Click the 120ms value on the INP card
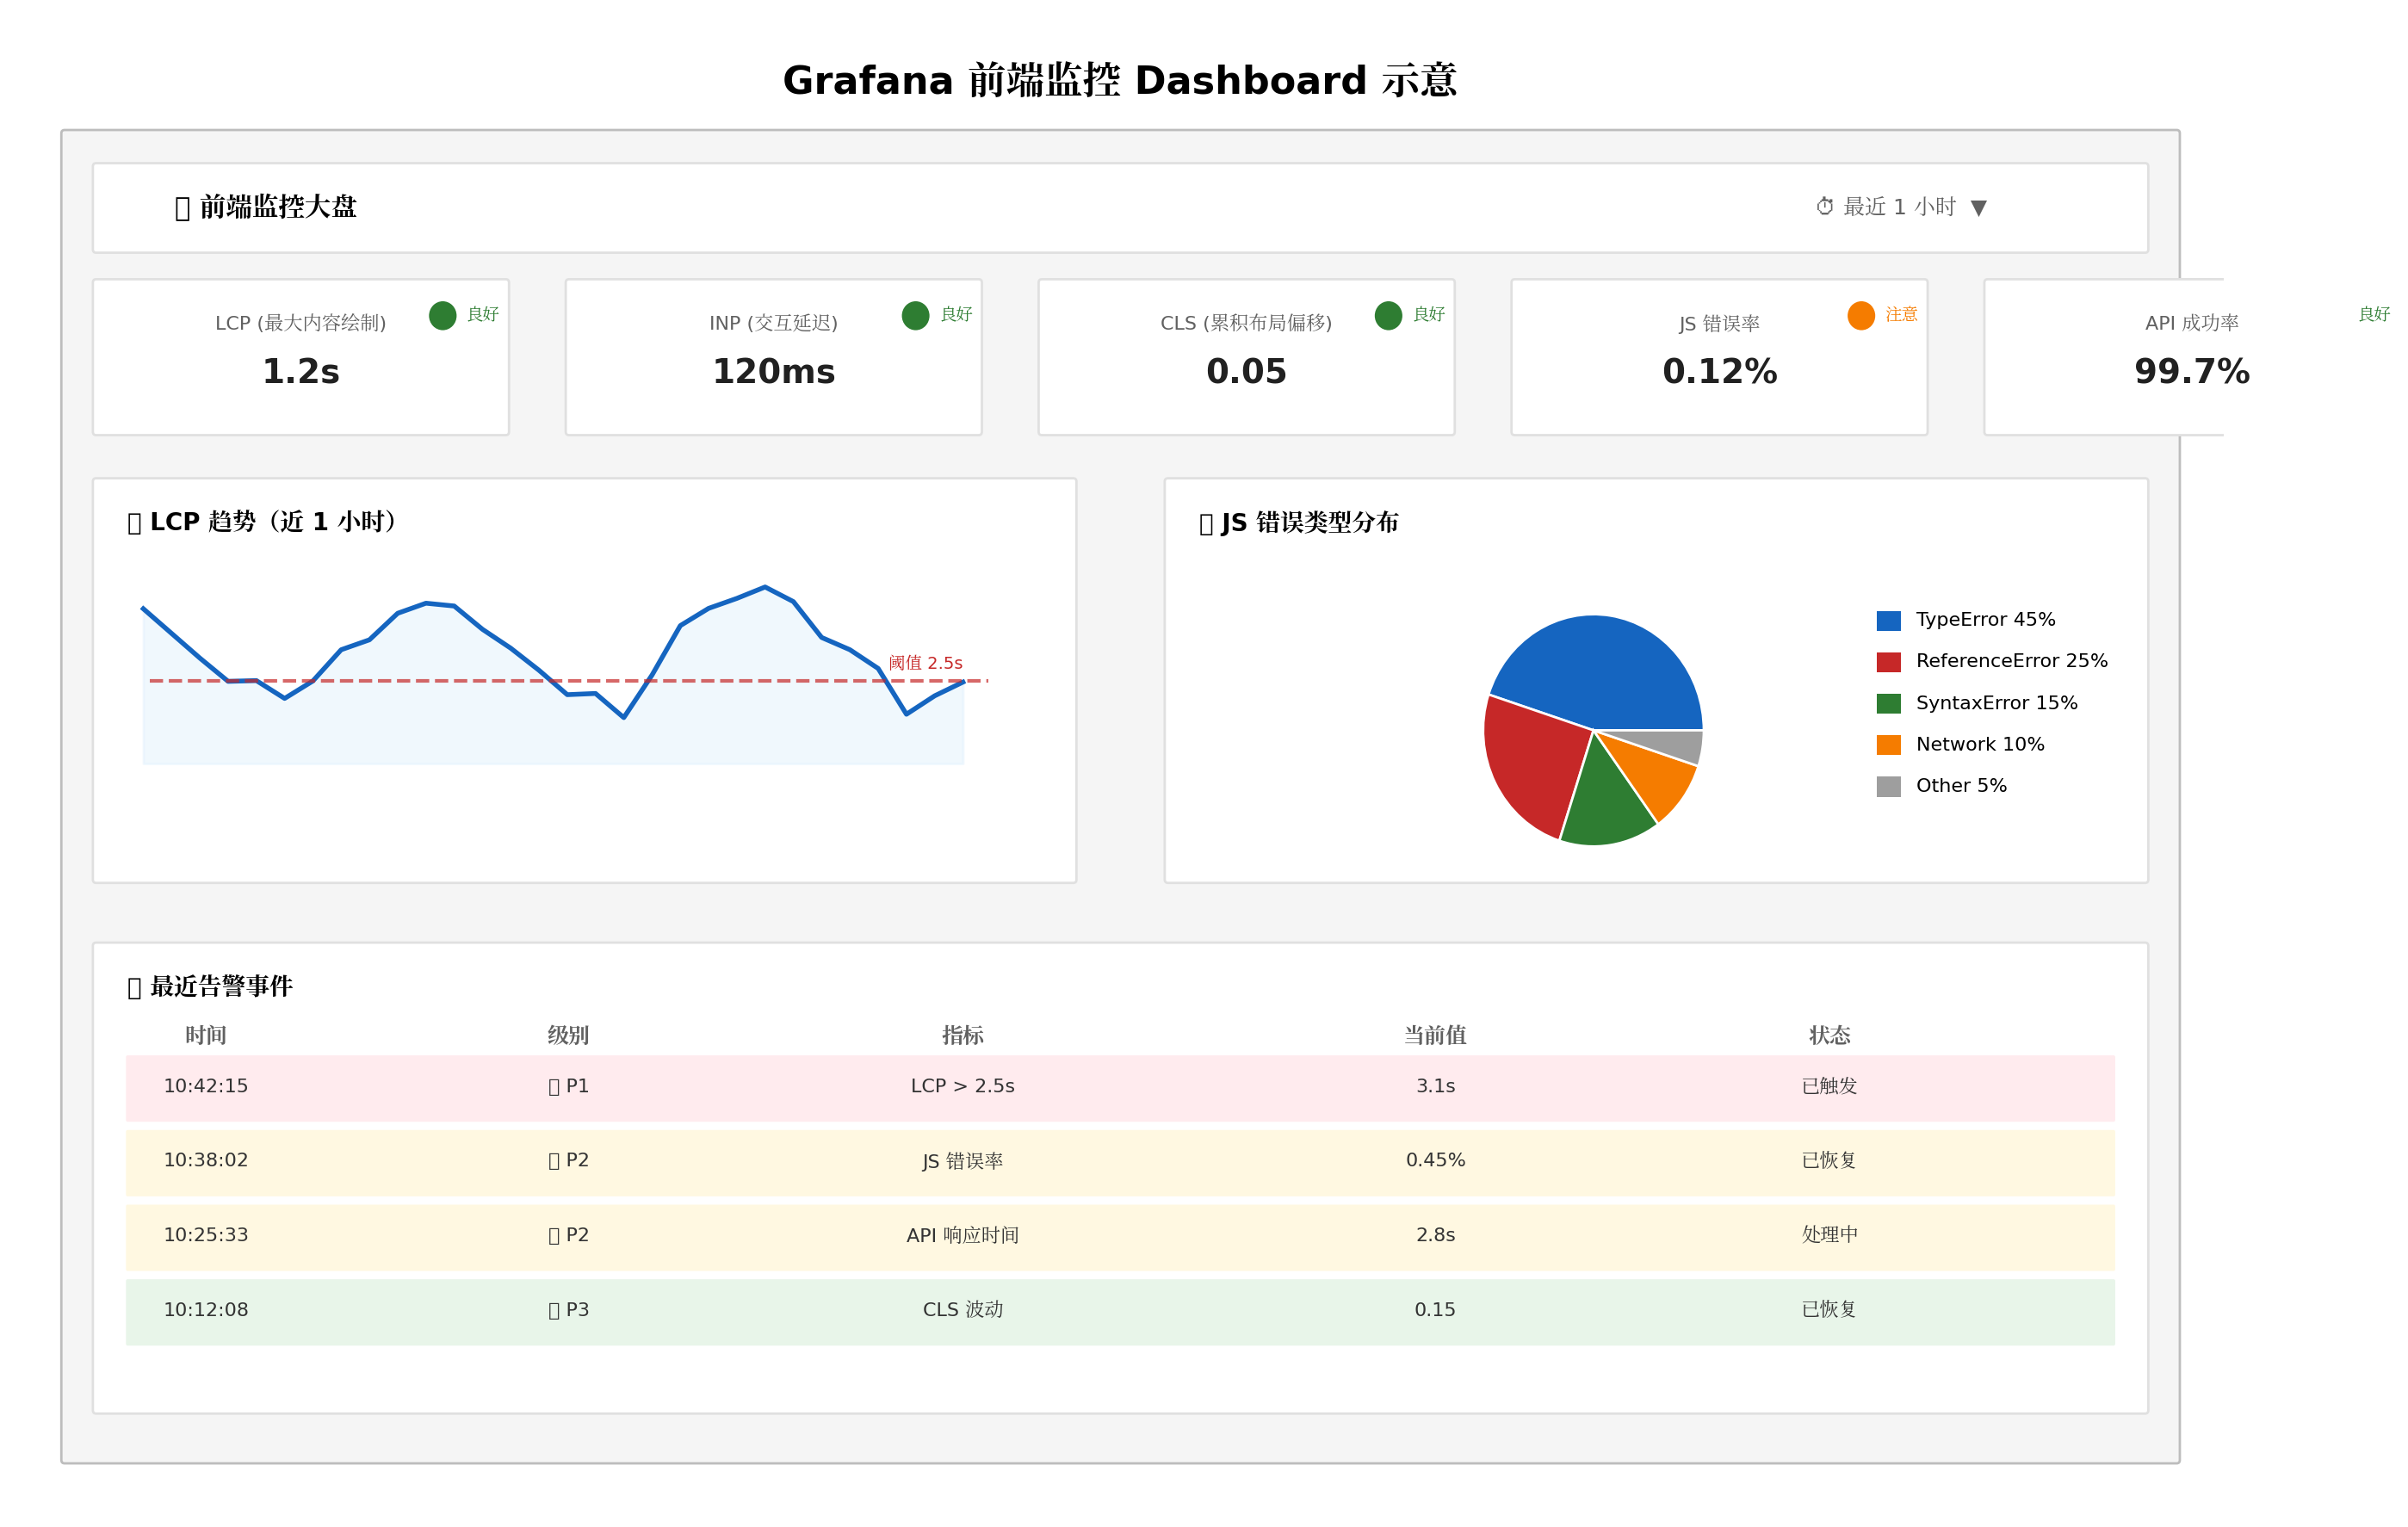The width and height of the screenshot is (2408, 1527). tap(774, 372)
